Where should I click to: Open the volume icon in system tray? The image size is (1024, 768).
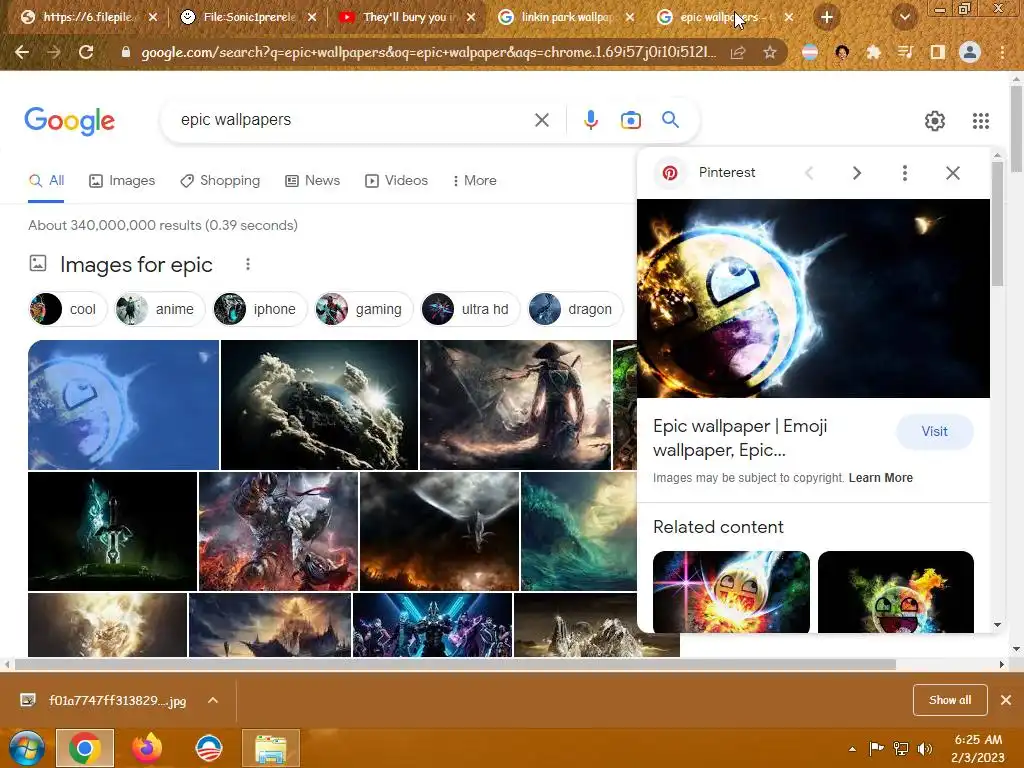(924, 748)
